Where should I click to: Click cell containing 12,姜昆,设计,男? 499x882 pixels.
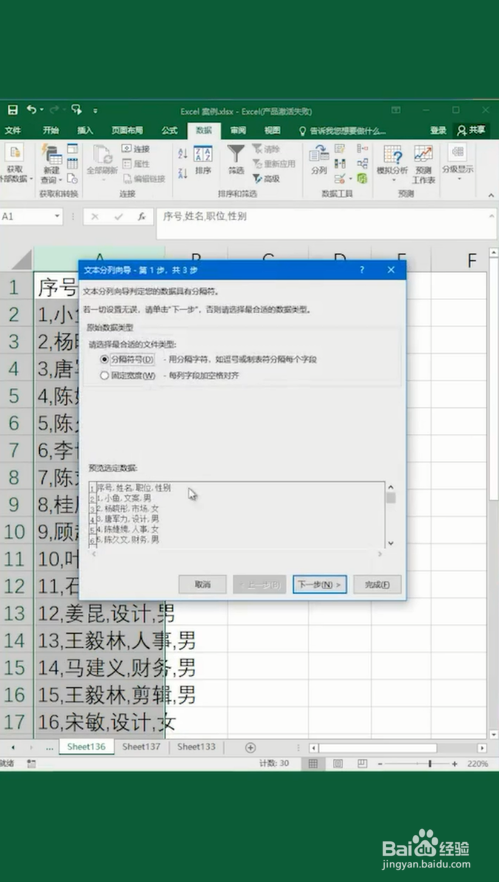[99, 613]
